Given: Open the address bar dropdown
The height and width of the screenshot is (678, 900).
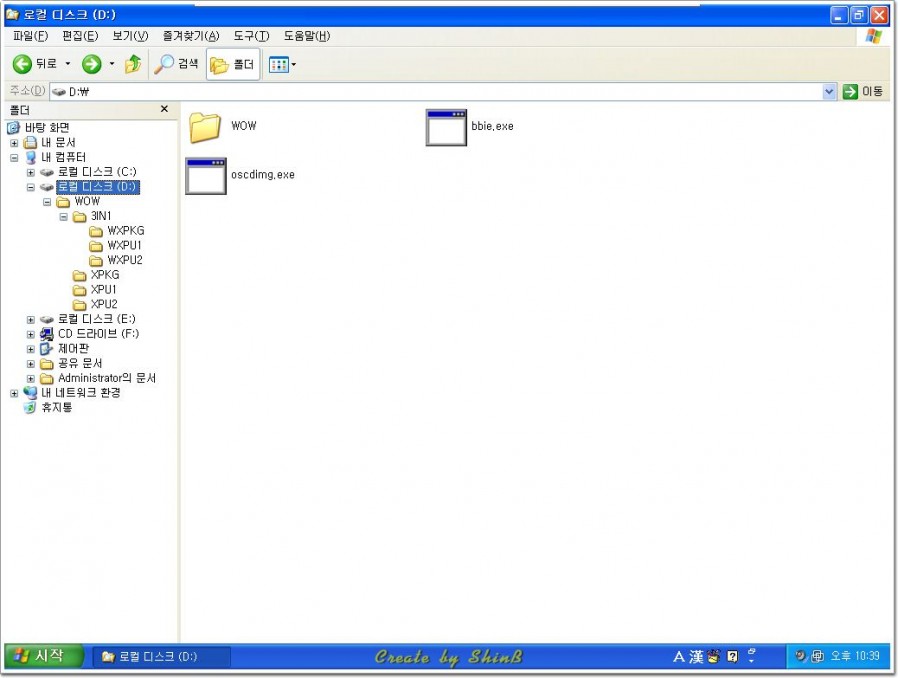Looking at the screenshot, I should pyautogui.click(x=829, y=91).
